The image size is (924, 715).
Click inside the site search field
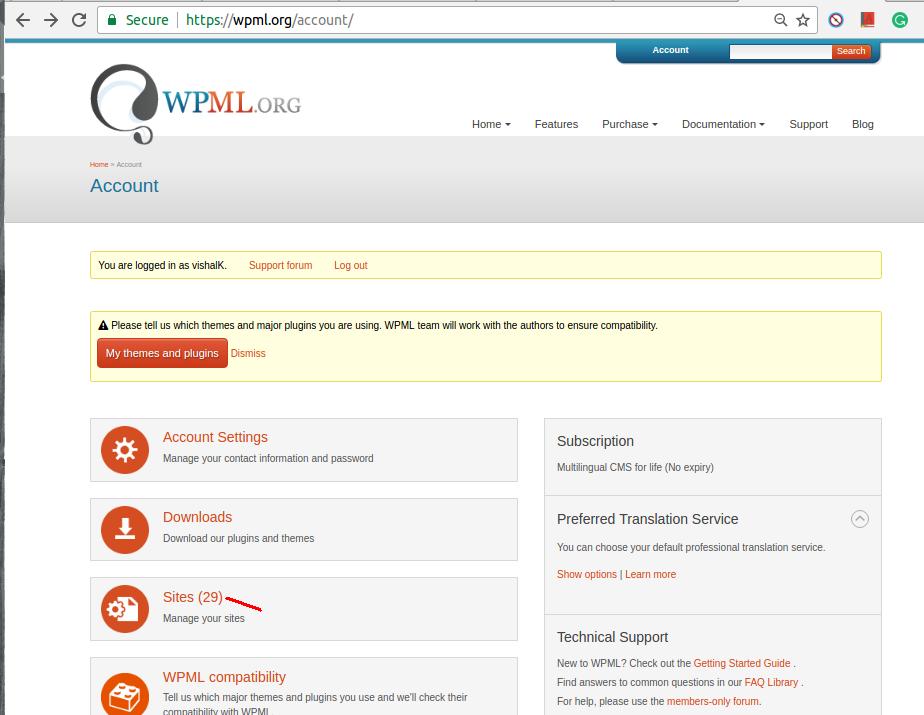click(x=780, y=51)
